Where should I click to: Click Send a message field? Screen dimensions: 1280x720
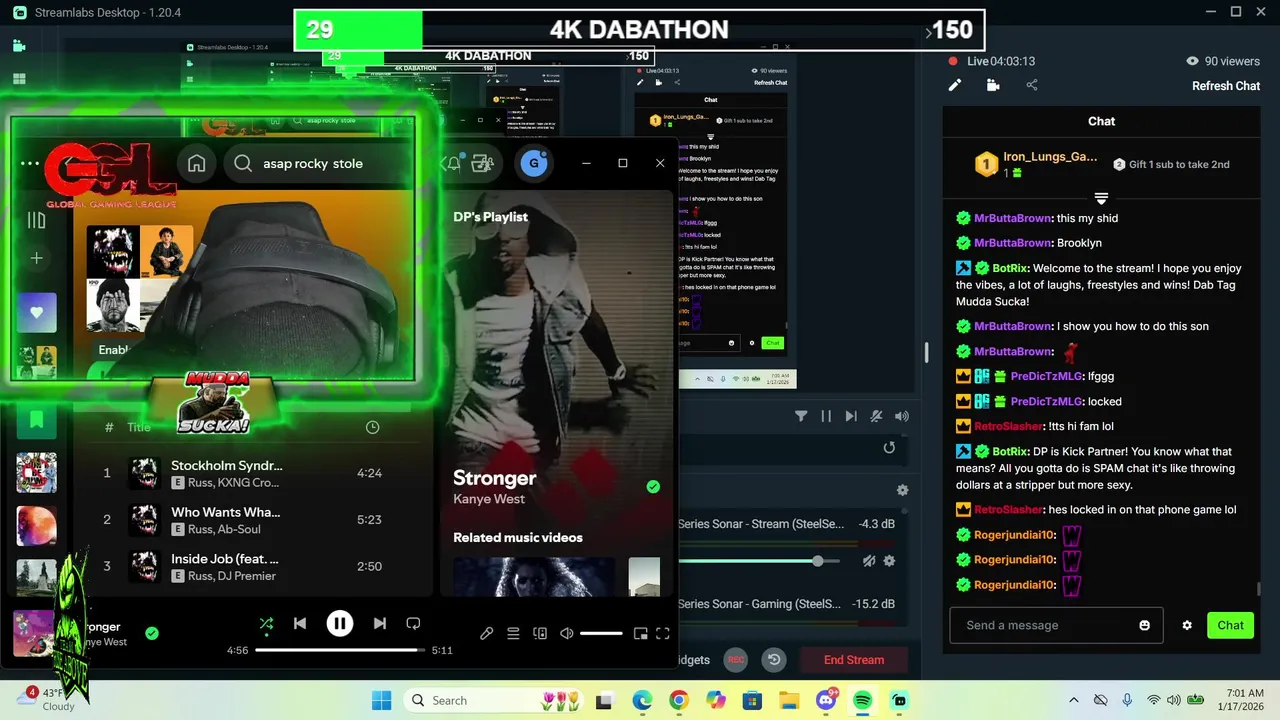coord(1056,625)
